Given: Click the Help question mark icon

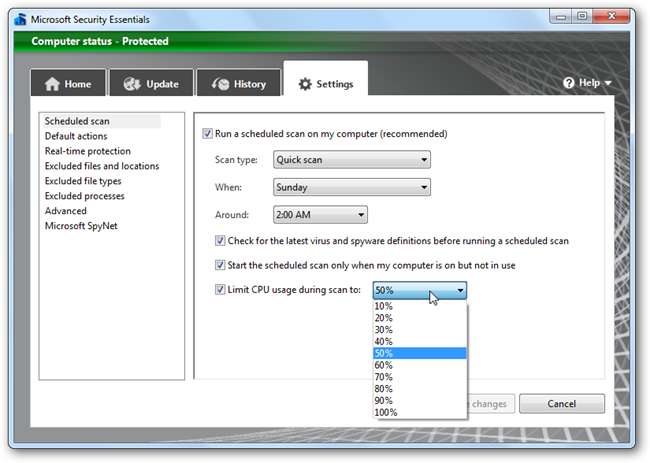Looking at the screenshot, I should 569,82.
